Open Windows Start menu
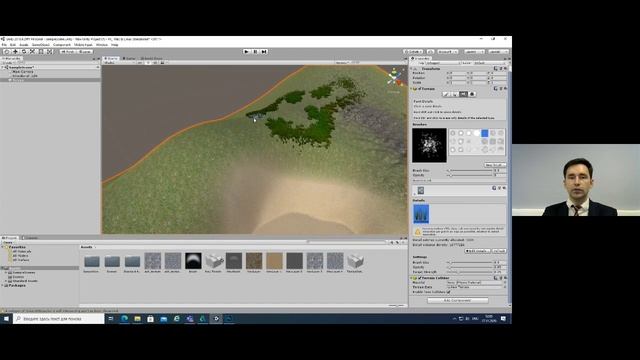 6,319
